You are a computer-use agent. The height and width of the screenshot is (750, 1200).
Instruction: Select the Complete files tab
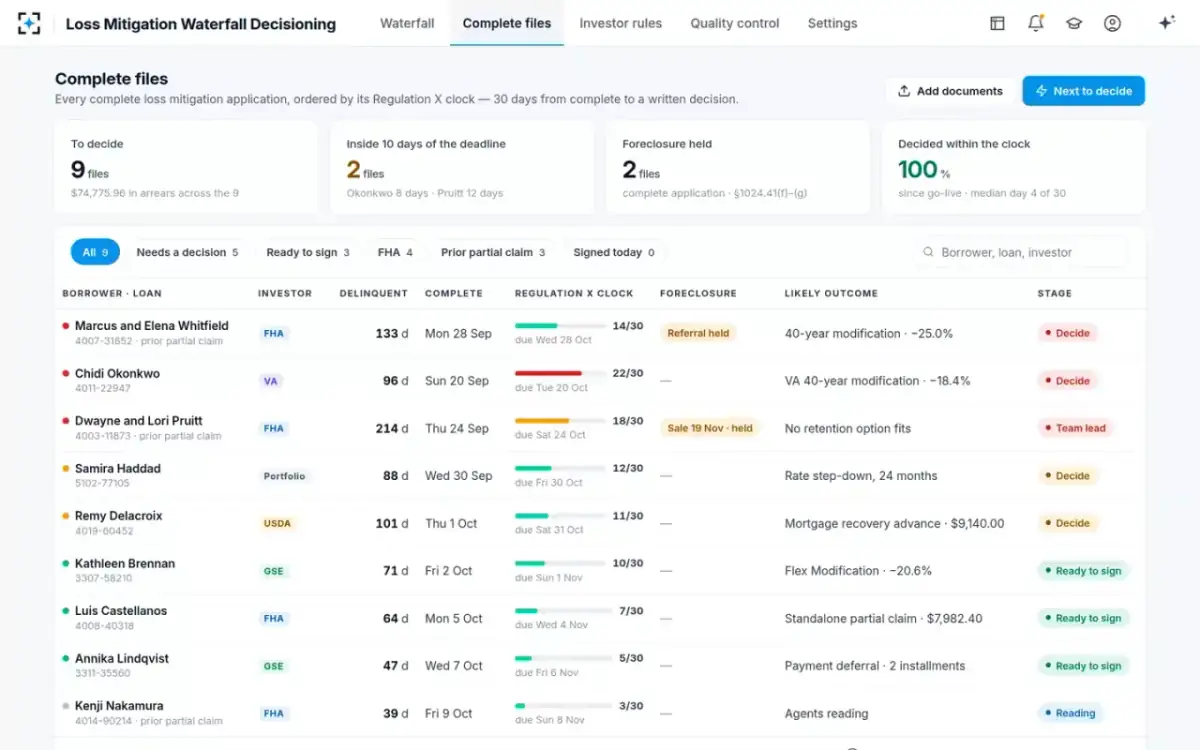point(507,23)
